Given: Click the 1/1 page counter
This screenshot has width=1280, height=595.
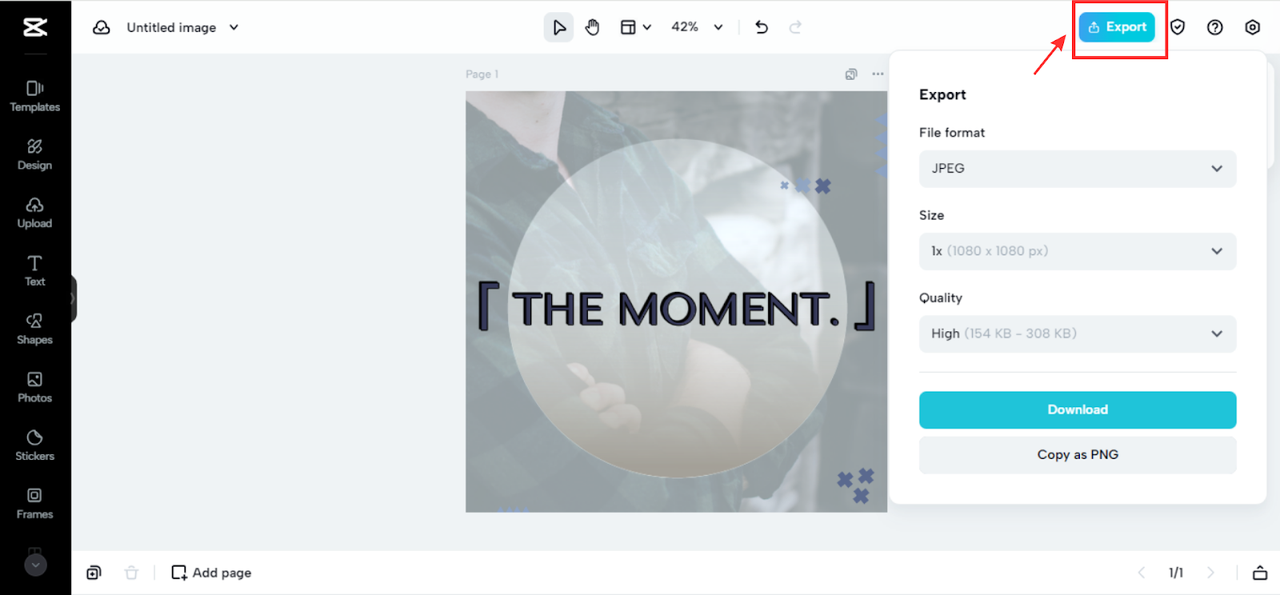Looking at the screenshot, I should (1176, 573).
